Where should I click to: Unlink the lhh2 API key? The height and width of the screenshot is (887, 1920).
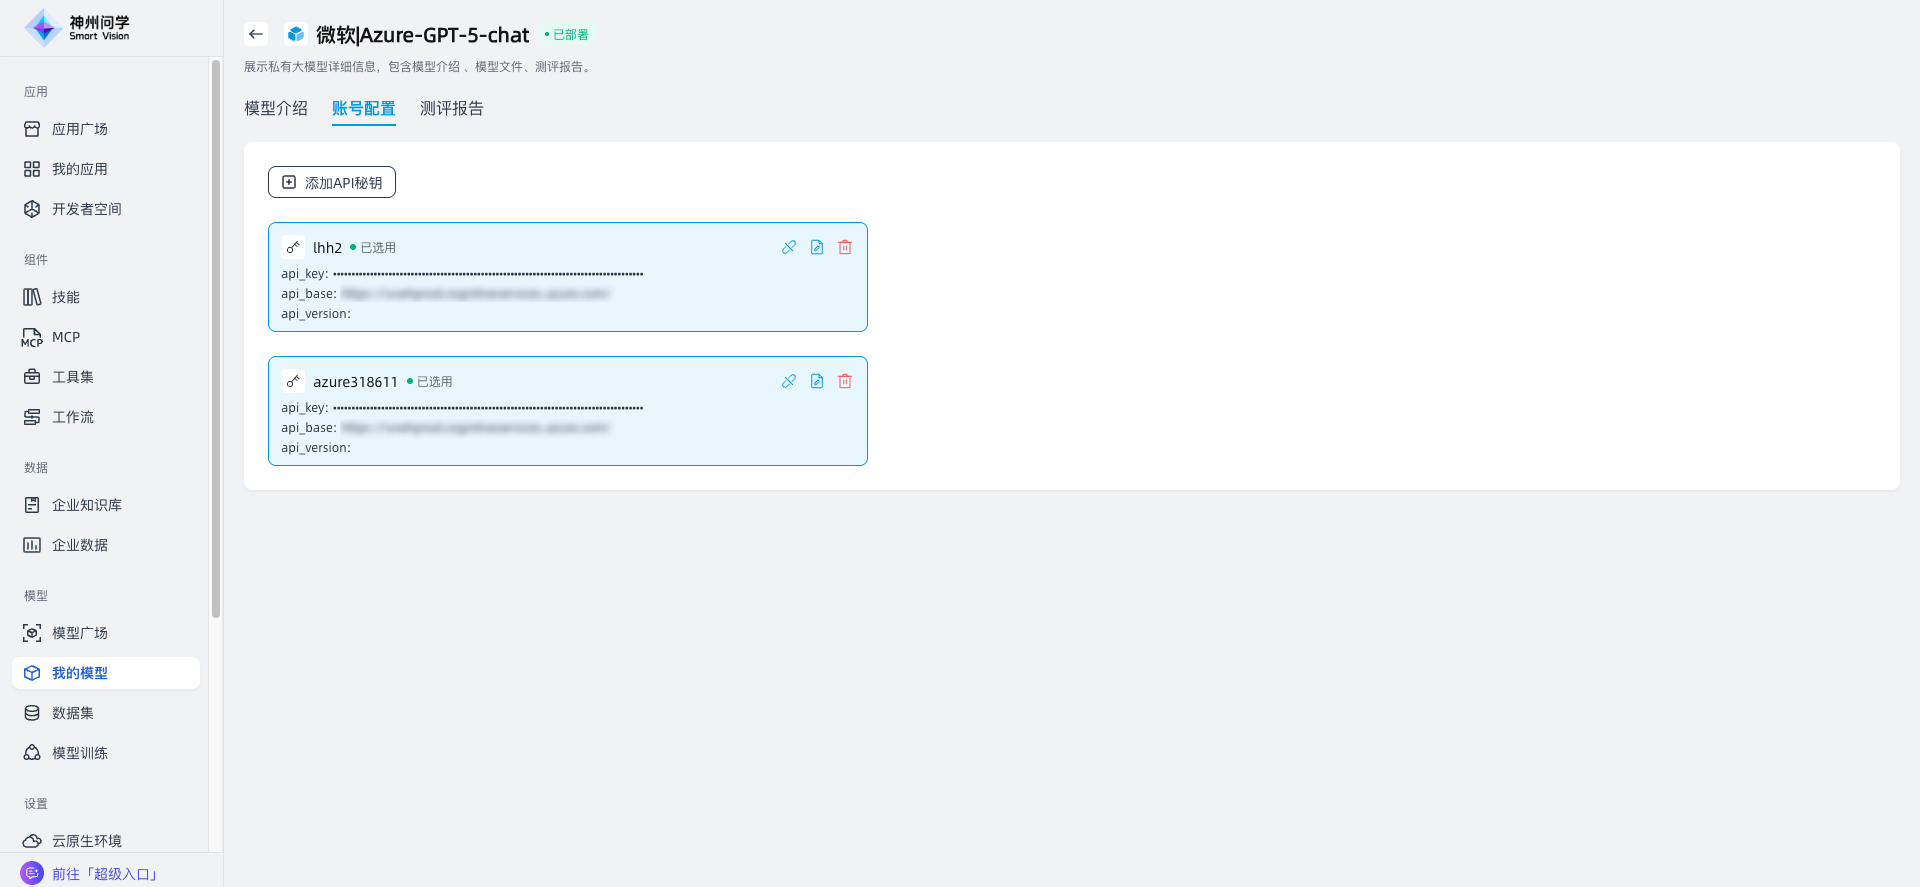coord(789,247)
